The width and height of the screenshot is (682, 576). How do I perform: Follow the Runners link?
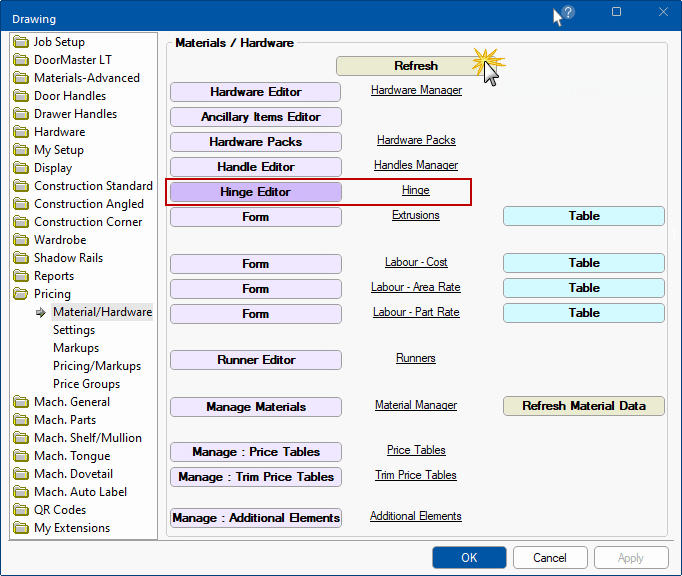coord(416,358)
